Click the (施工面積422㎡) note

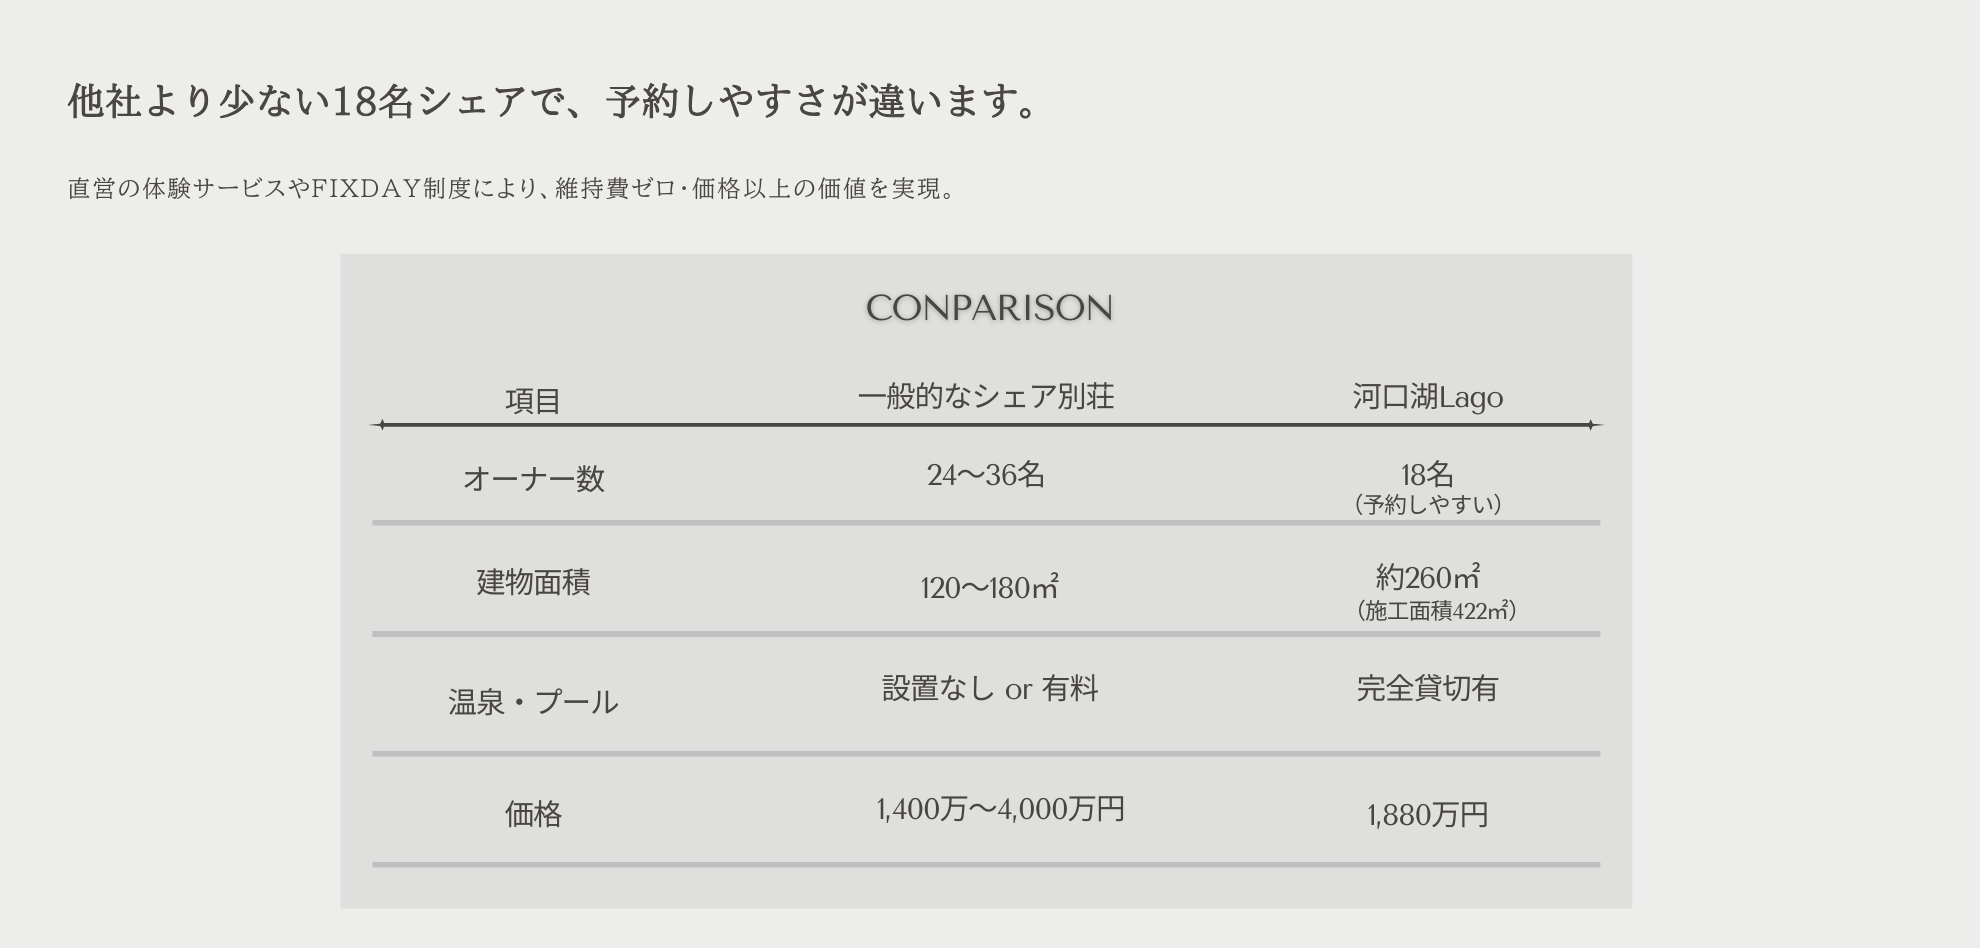pyautogui.click(x=1436, y=610)
